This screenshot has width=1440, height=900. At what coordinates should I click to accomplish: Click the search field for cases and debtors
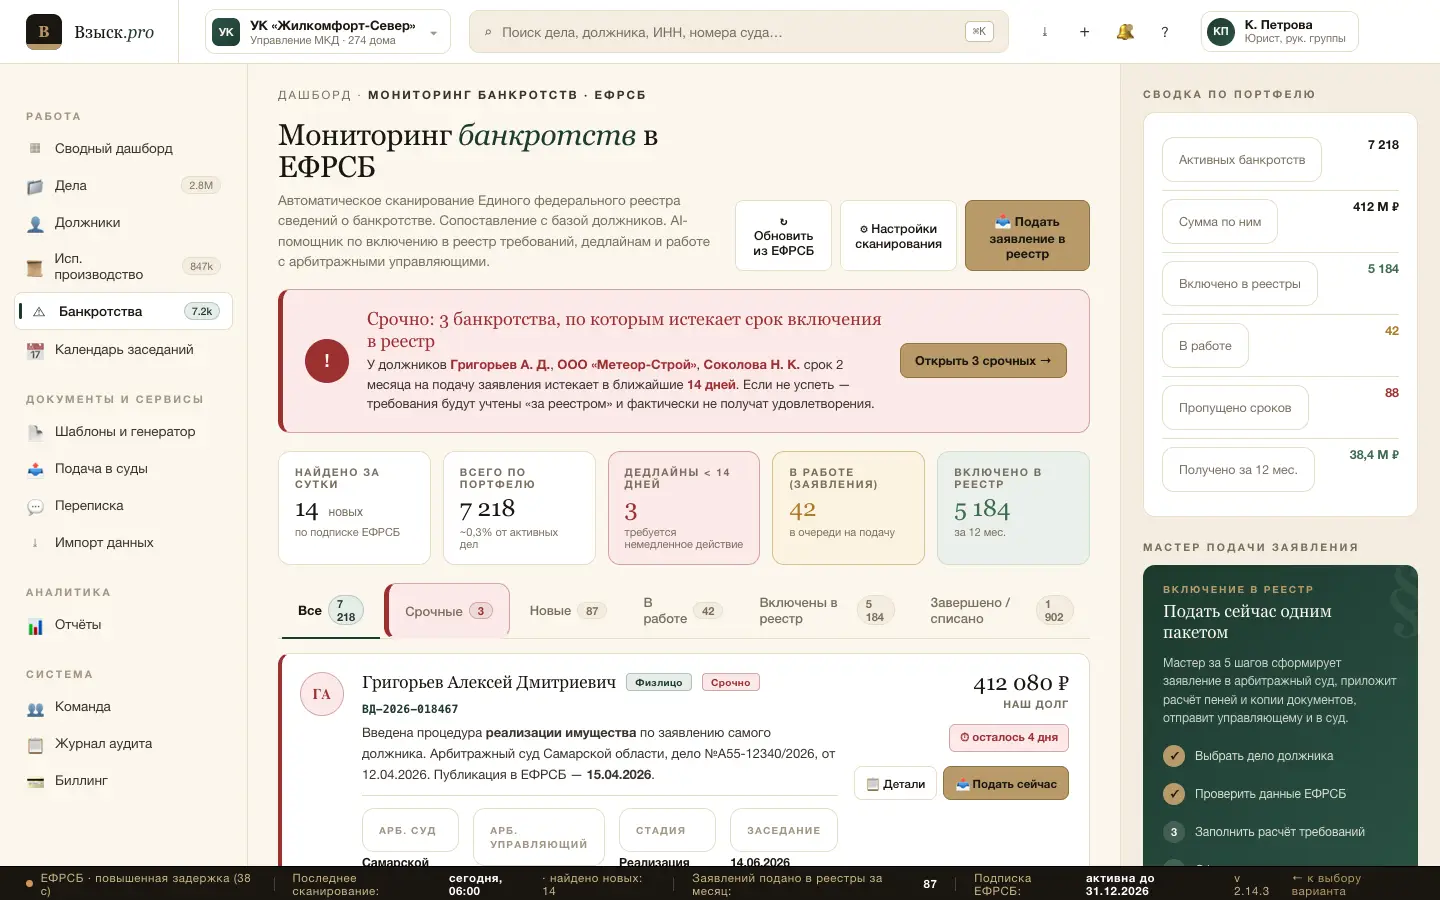pos(738,32)
